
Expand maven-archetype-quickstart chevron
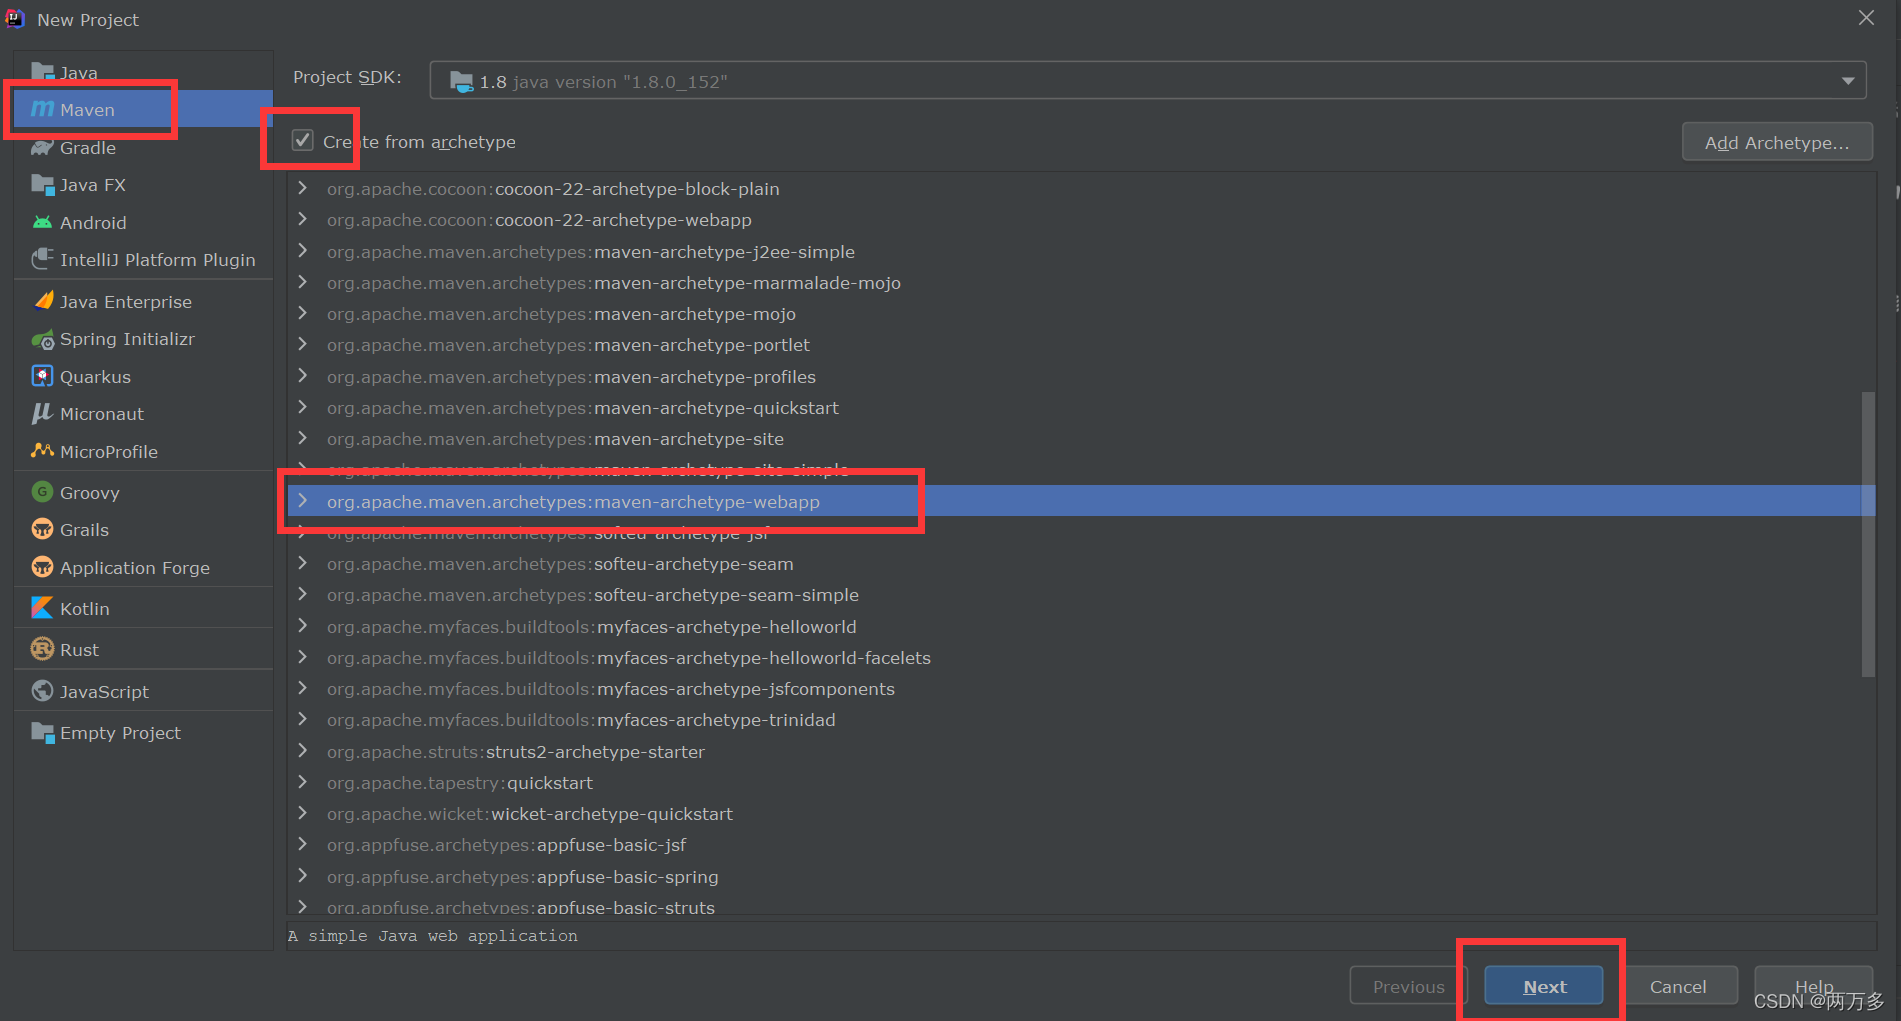[302, 407]
